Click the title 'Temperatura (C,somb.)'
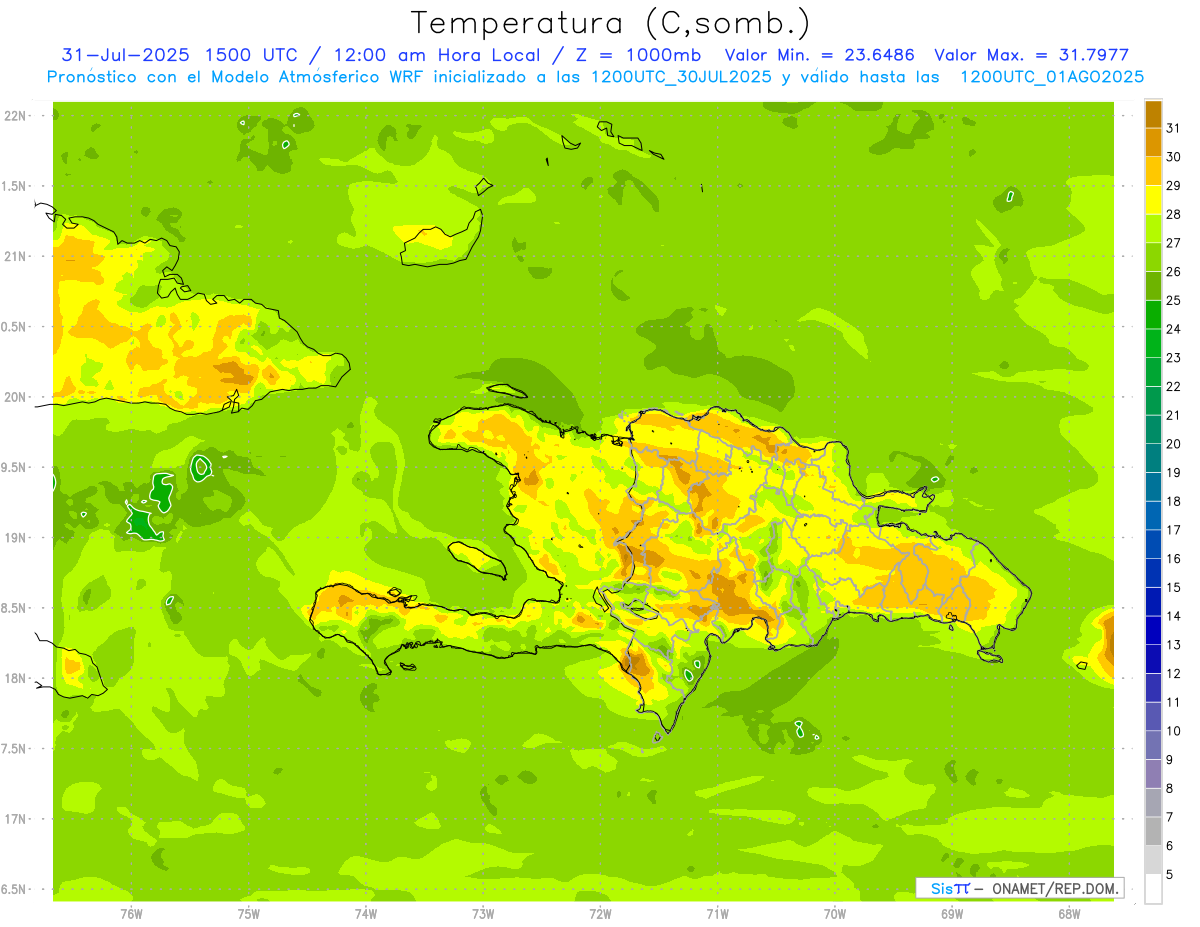1200x927 pixels. tap(610, 23)
